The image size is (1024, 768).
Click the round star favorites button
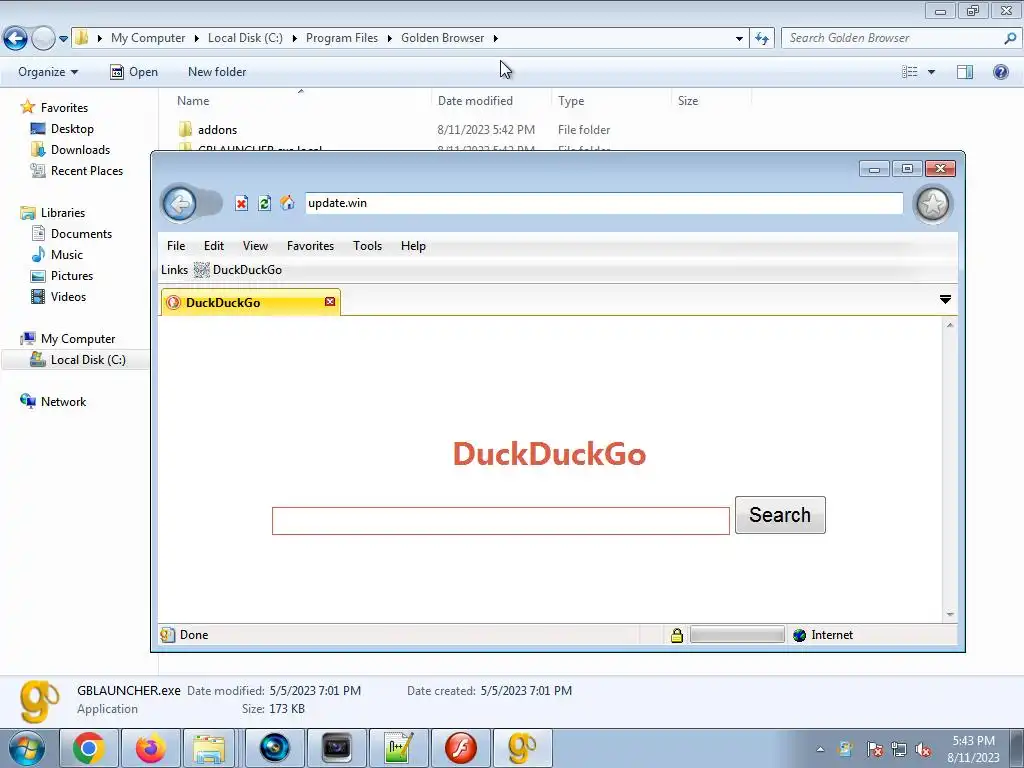(933, 204)
